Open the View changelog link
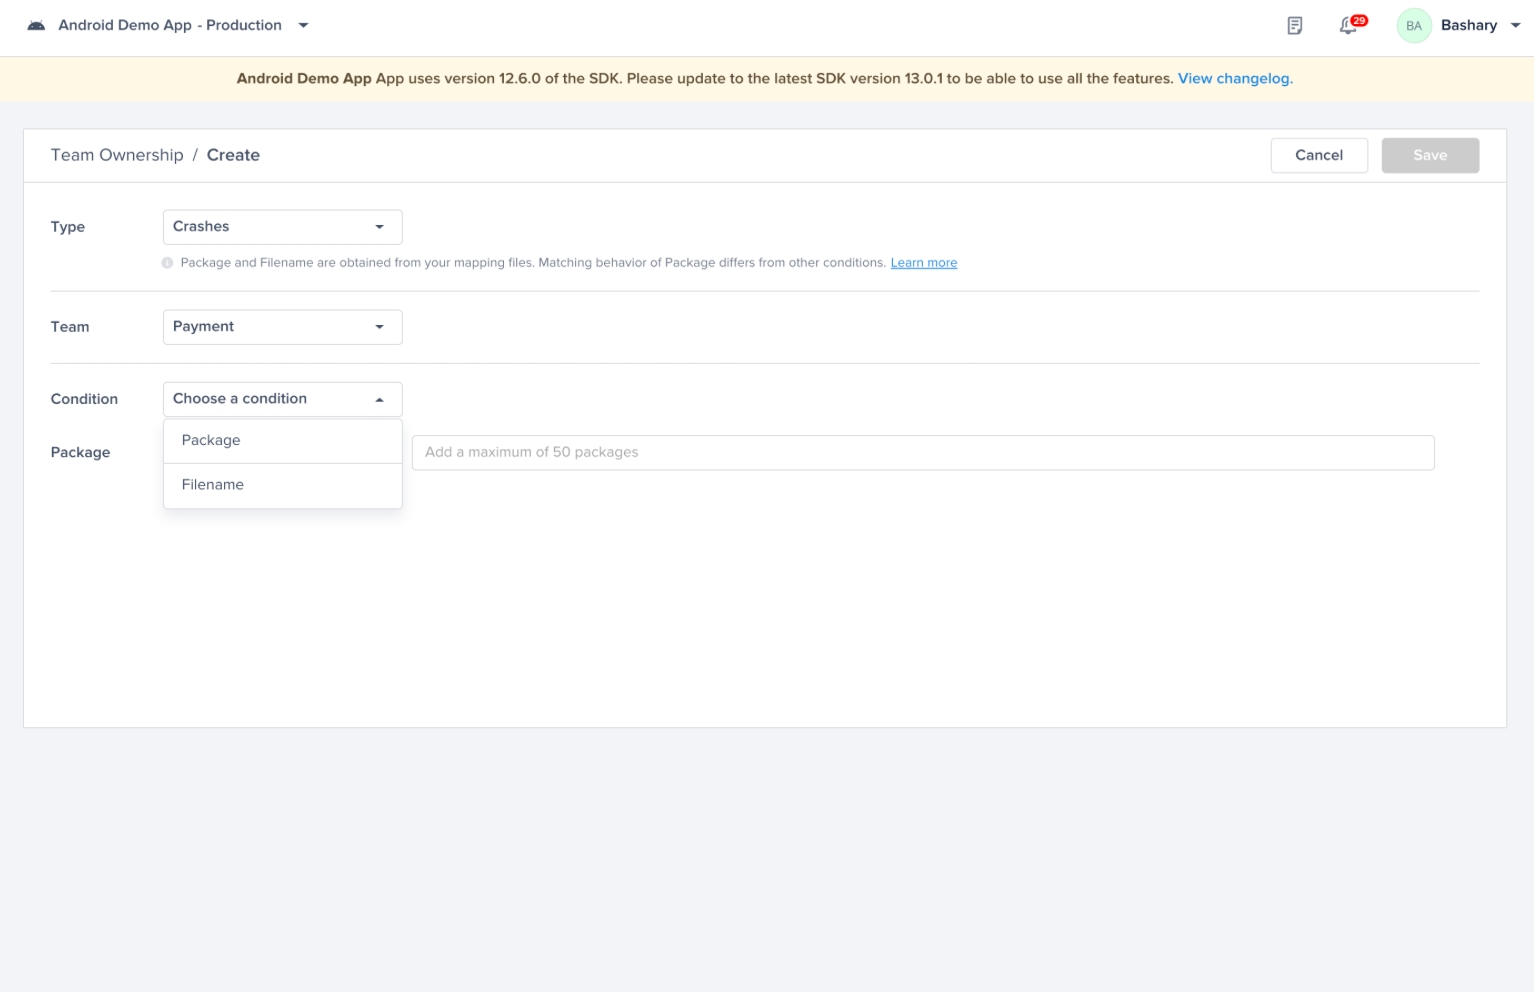This screenshot has width=1536, height=992. (x=1234, y=79)
